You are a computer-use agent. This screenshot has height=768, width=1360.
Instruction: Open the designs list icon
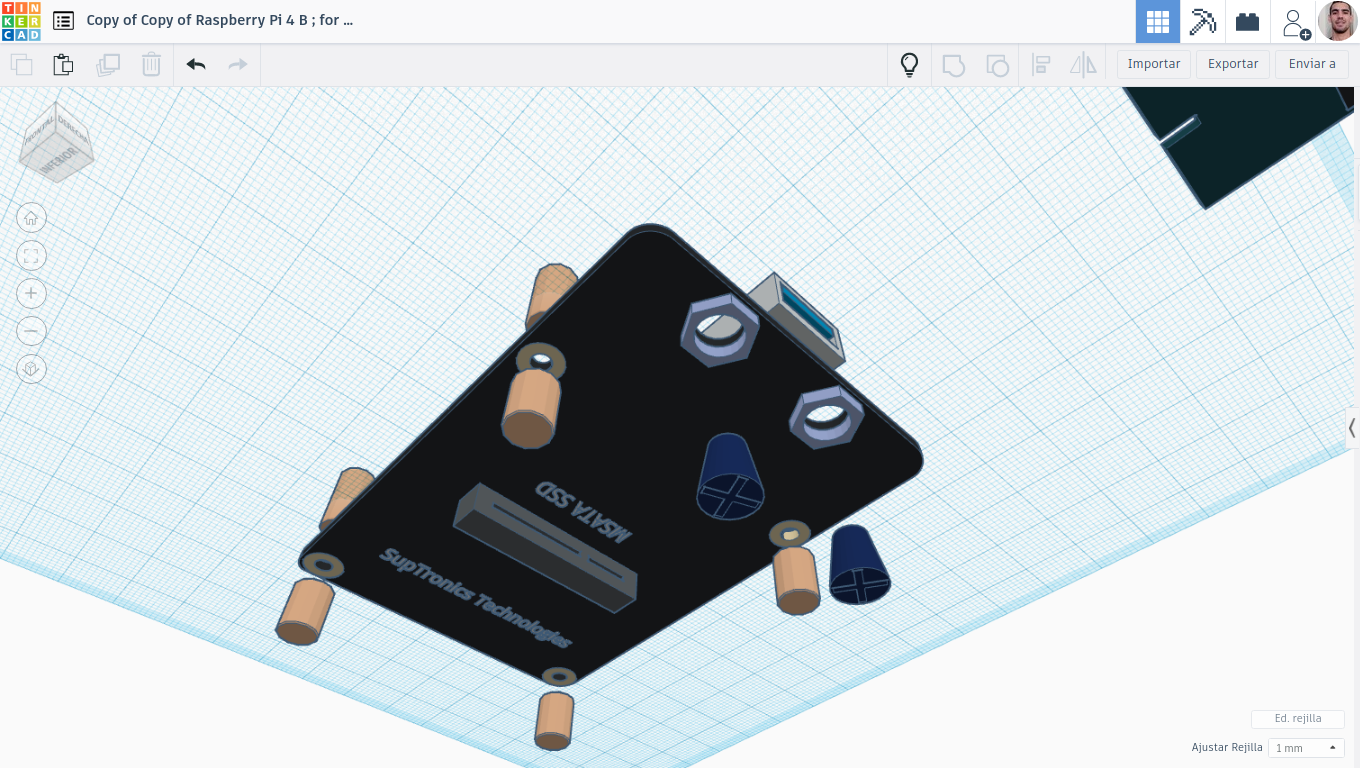(63, 21)
